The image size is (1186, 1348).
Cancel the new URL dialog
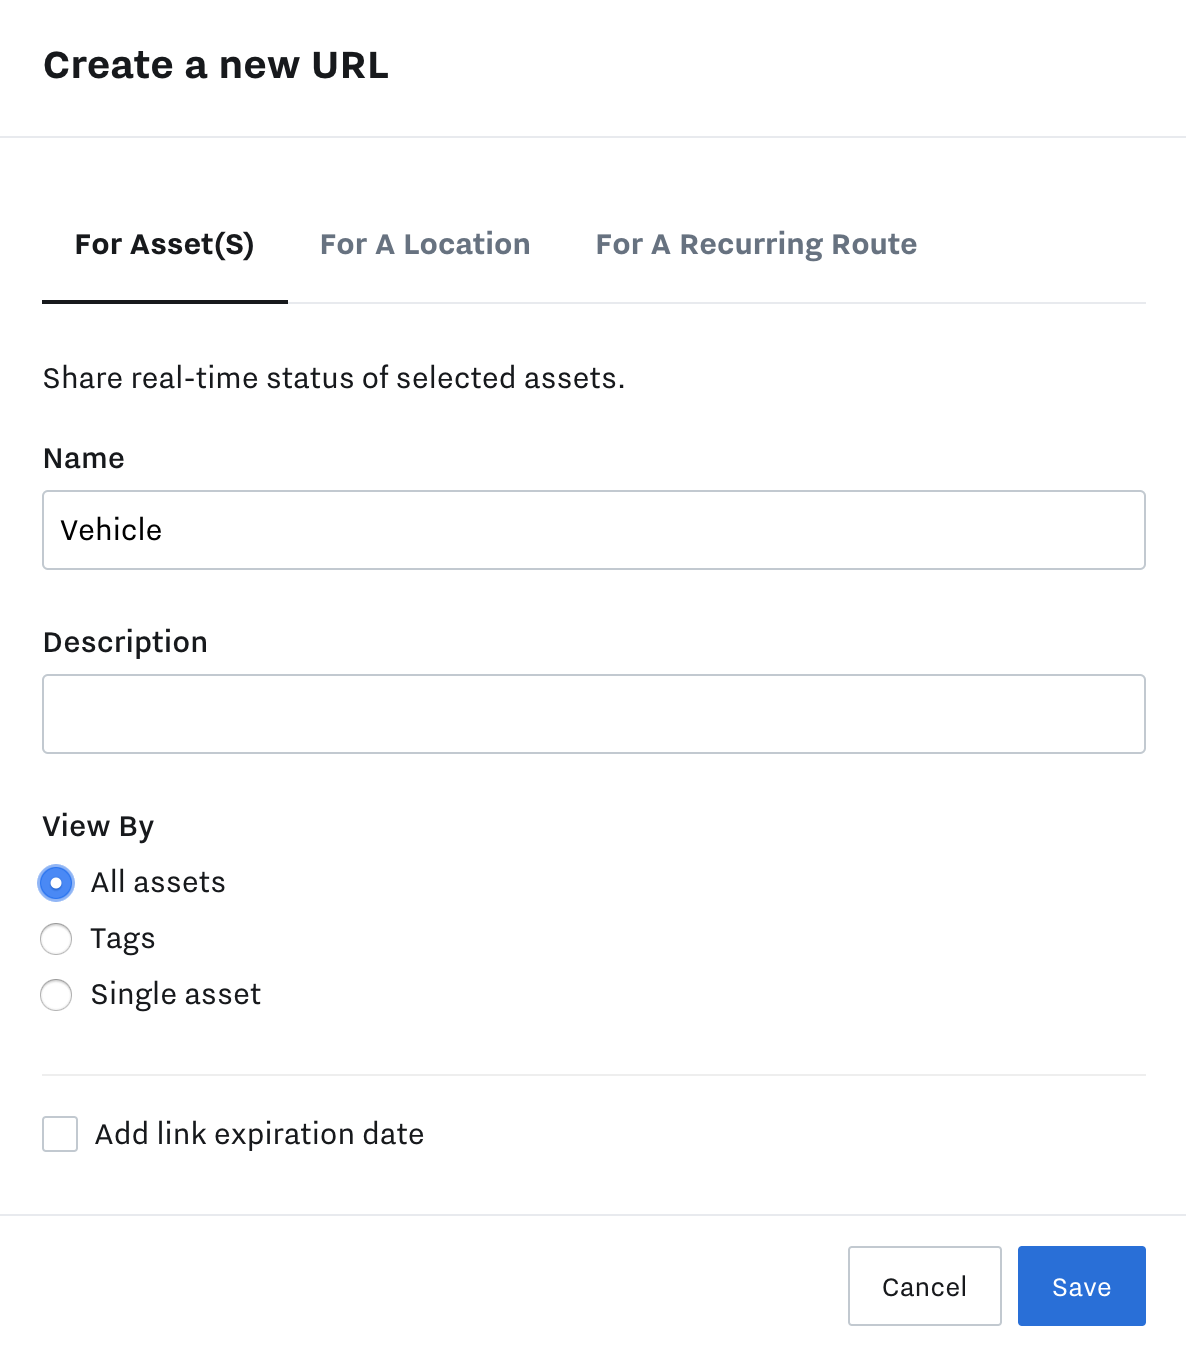pos(925,1286)
